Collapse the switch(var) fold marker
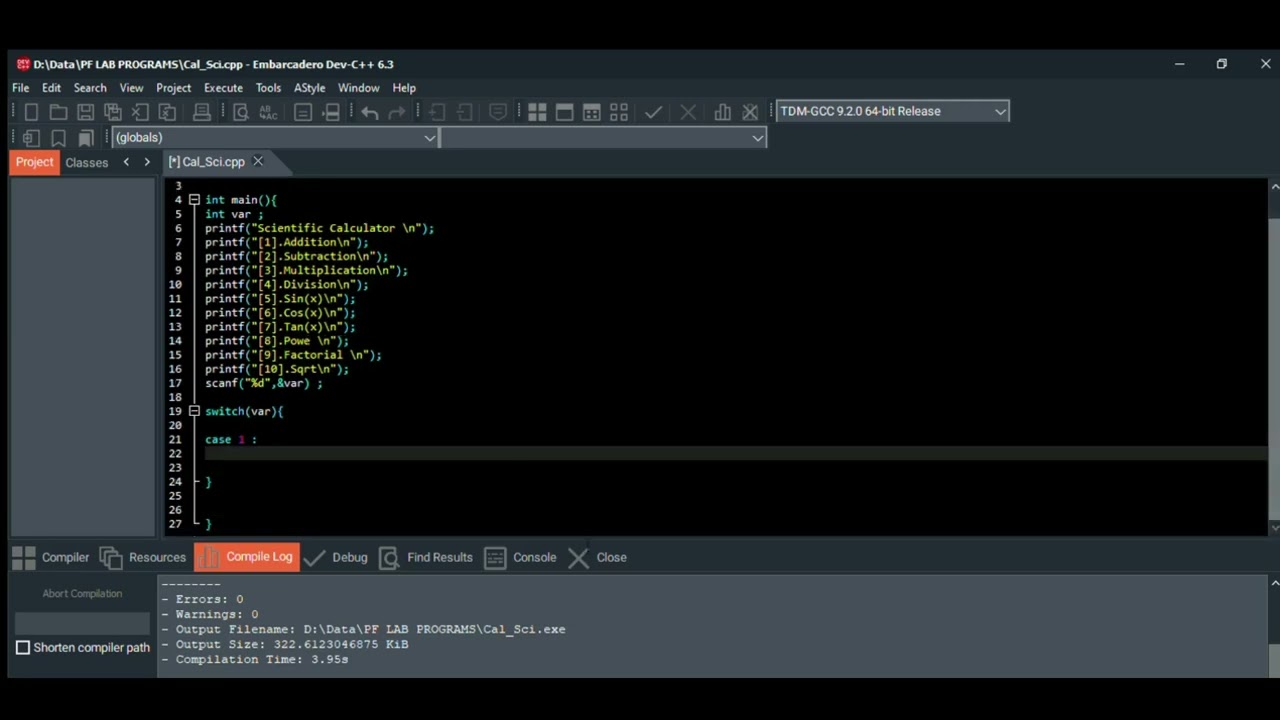This screenshot has width=1280, height=720. click(x=194, y=411)
